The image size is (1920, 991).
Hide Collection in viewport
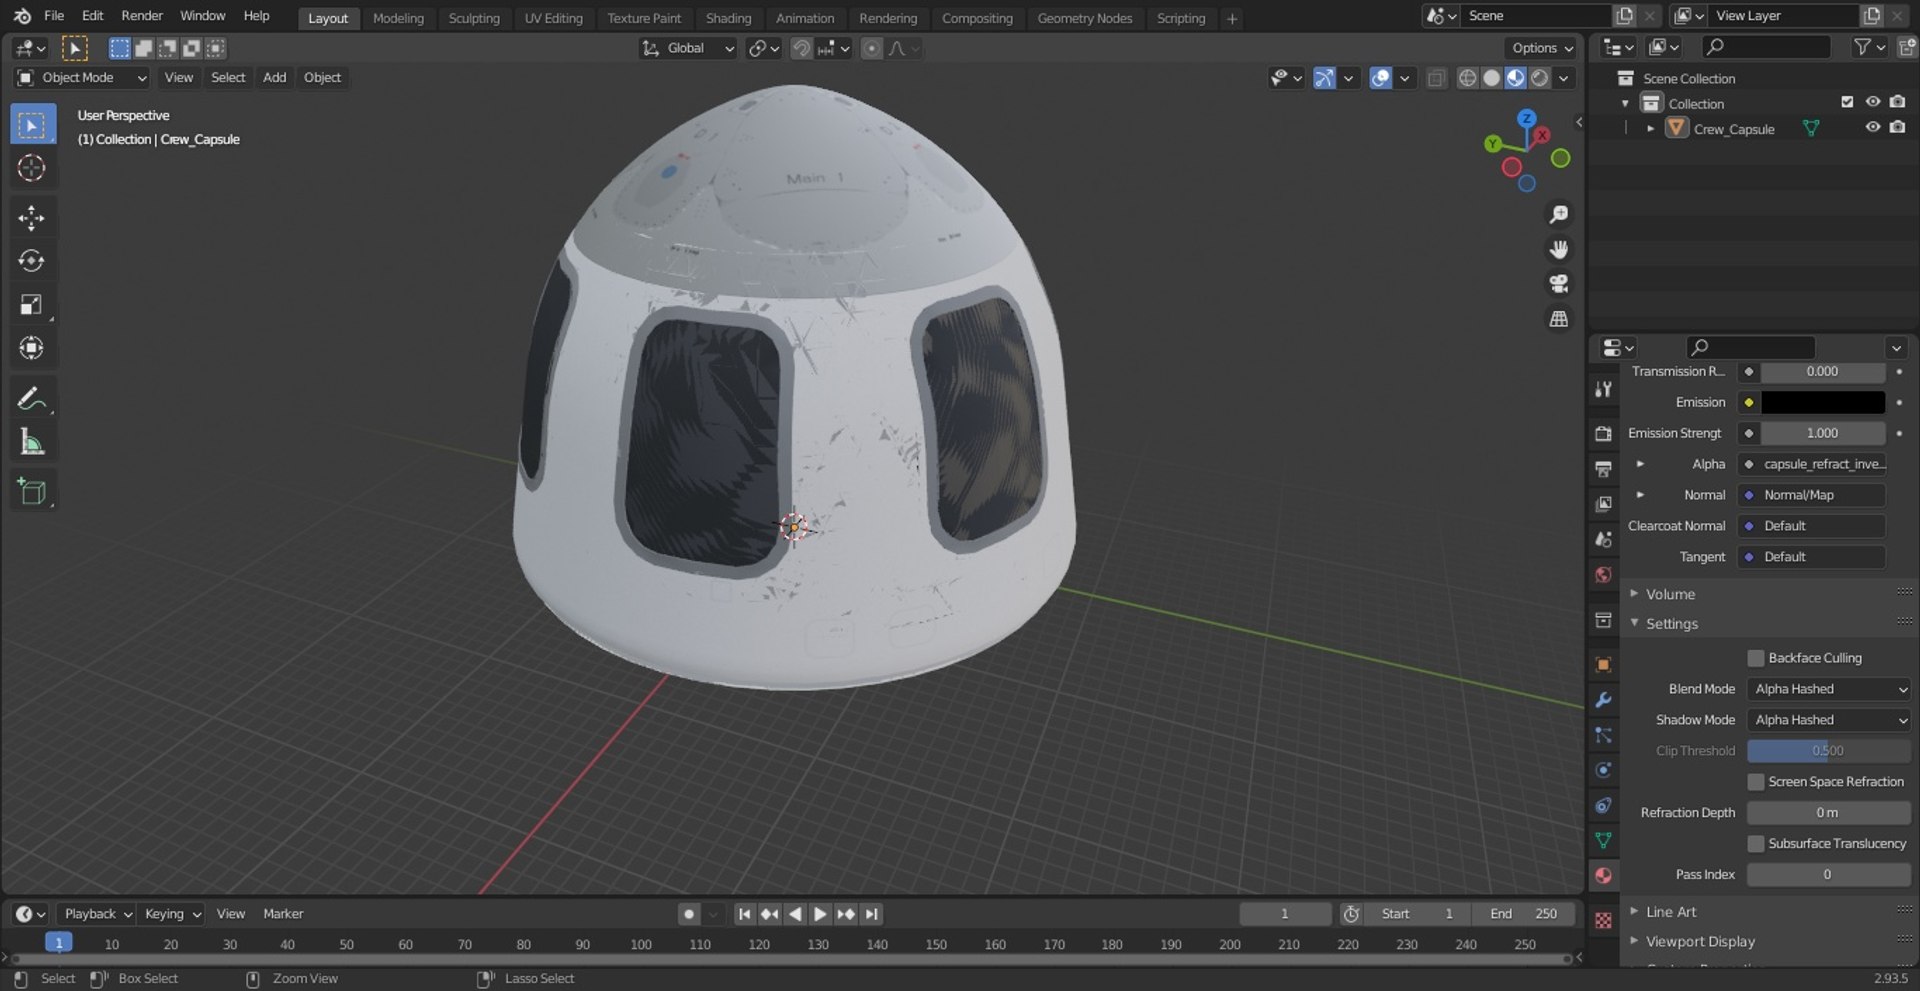(1872, 102)
